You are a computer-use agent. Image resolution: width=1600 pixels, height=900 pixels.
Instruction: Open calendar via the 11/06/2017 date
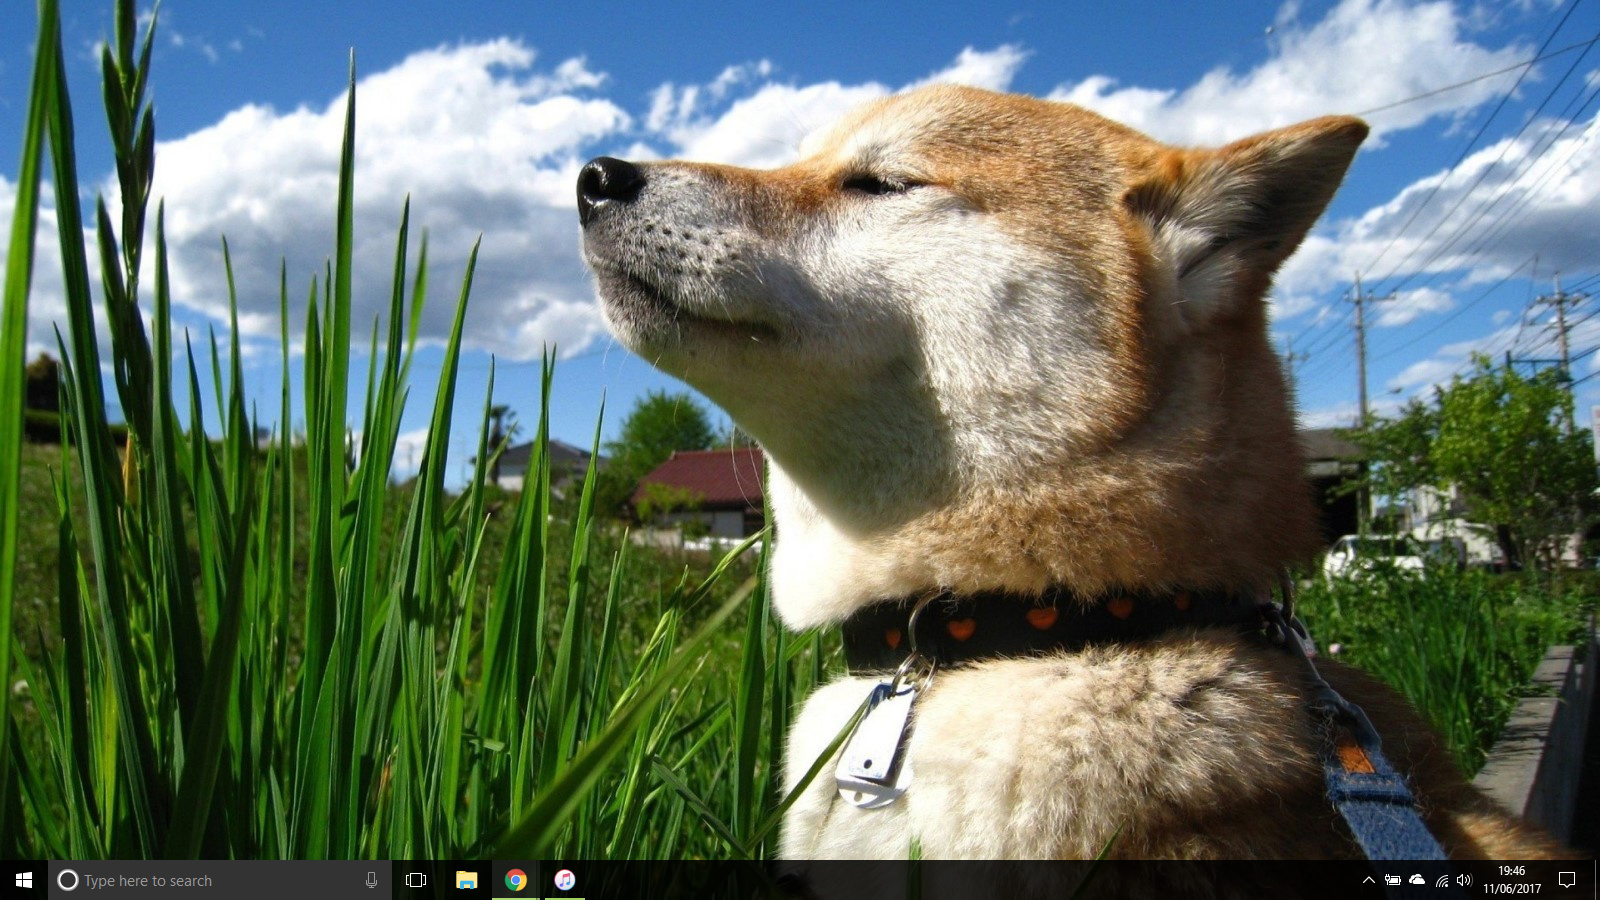tap(1511, 888)
